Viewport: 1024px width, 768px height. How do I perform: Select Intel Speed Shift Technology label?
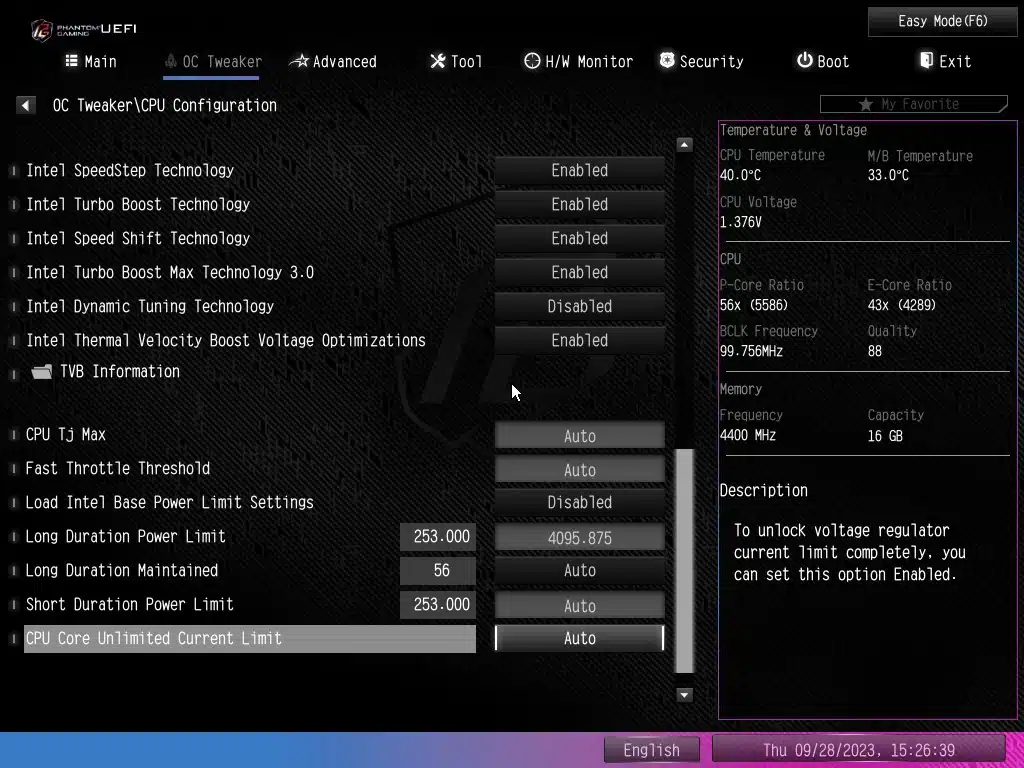138,238
